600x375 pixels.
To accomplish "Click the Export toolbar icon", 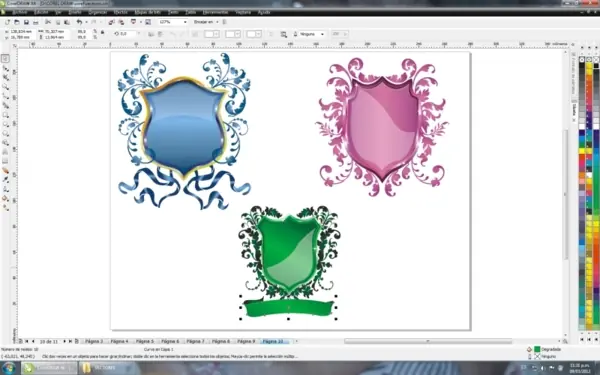I will [121, 22].
